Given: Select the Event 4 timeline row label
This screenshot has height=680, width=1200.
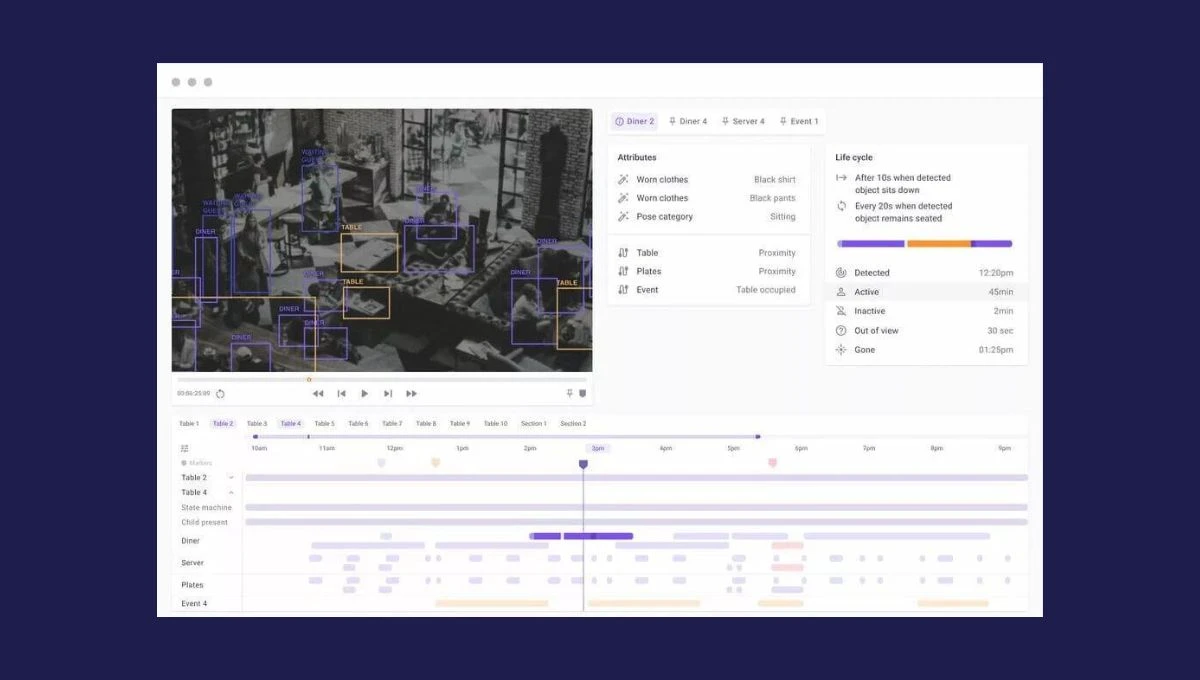Looking at the screenshot, I should pyautogui.click(x=194, y=604).
